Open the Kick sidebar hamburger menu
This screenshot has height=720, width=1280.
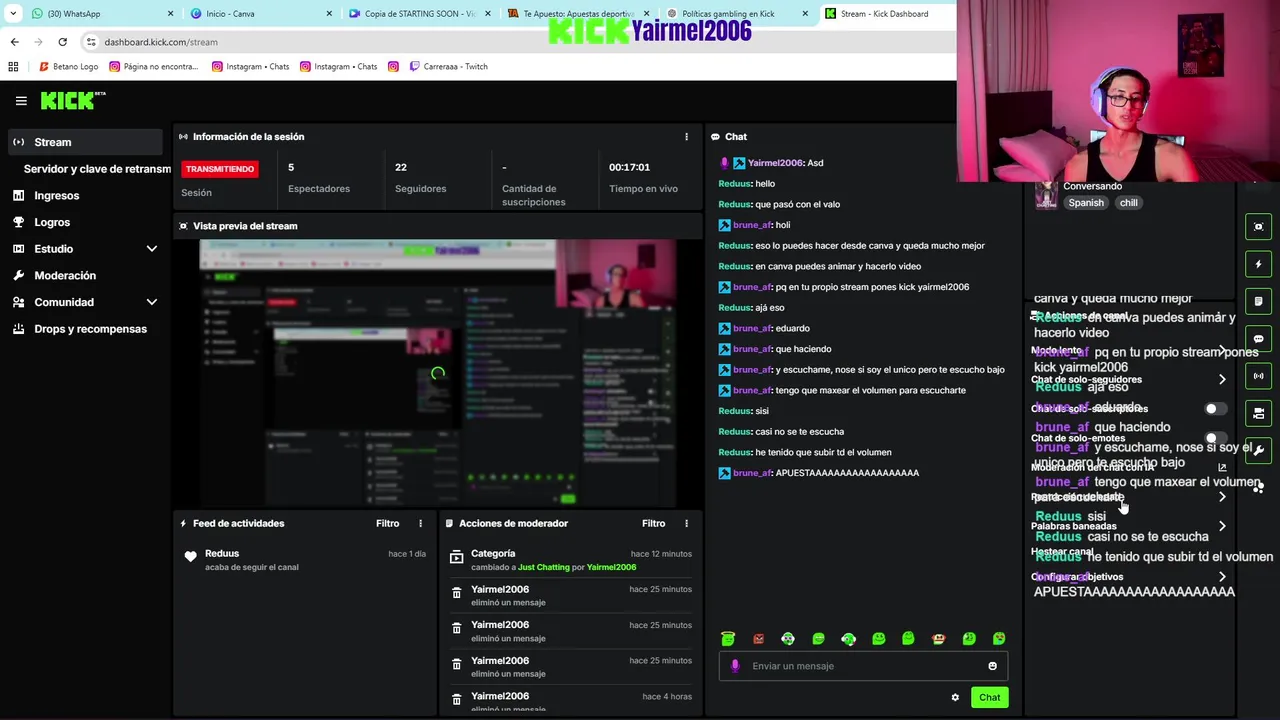pos(21,101)
